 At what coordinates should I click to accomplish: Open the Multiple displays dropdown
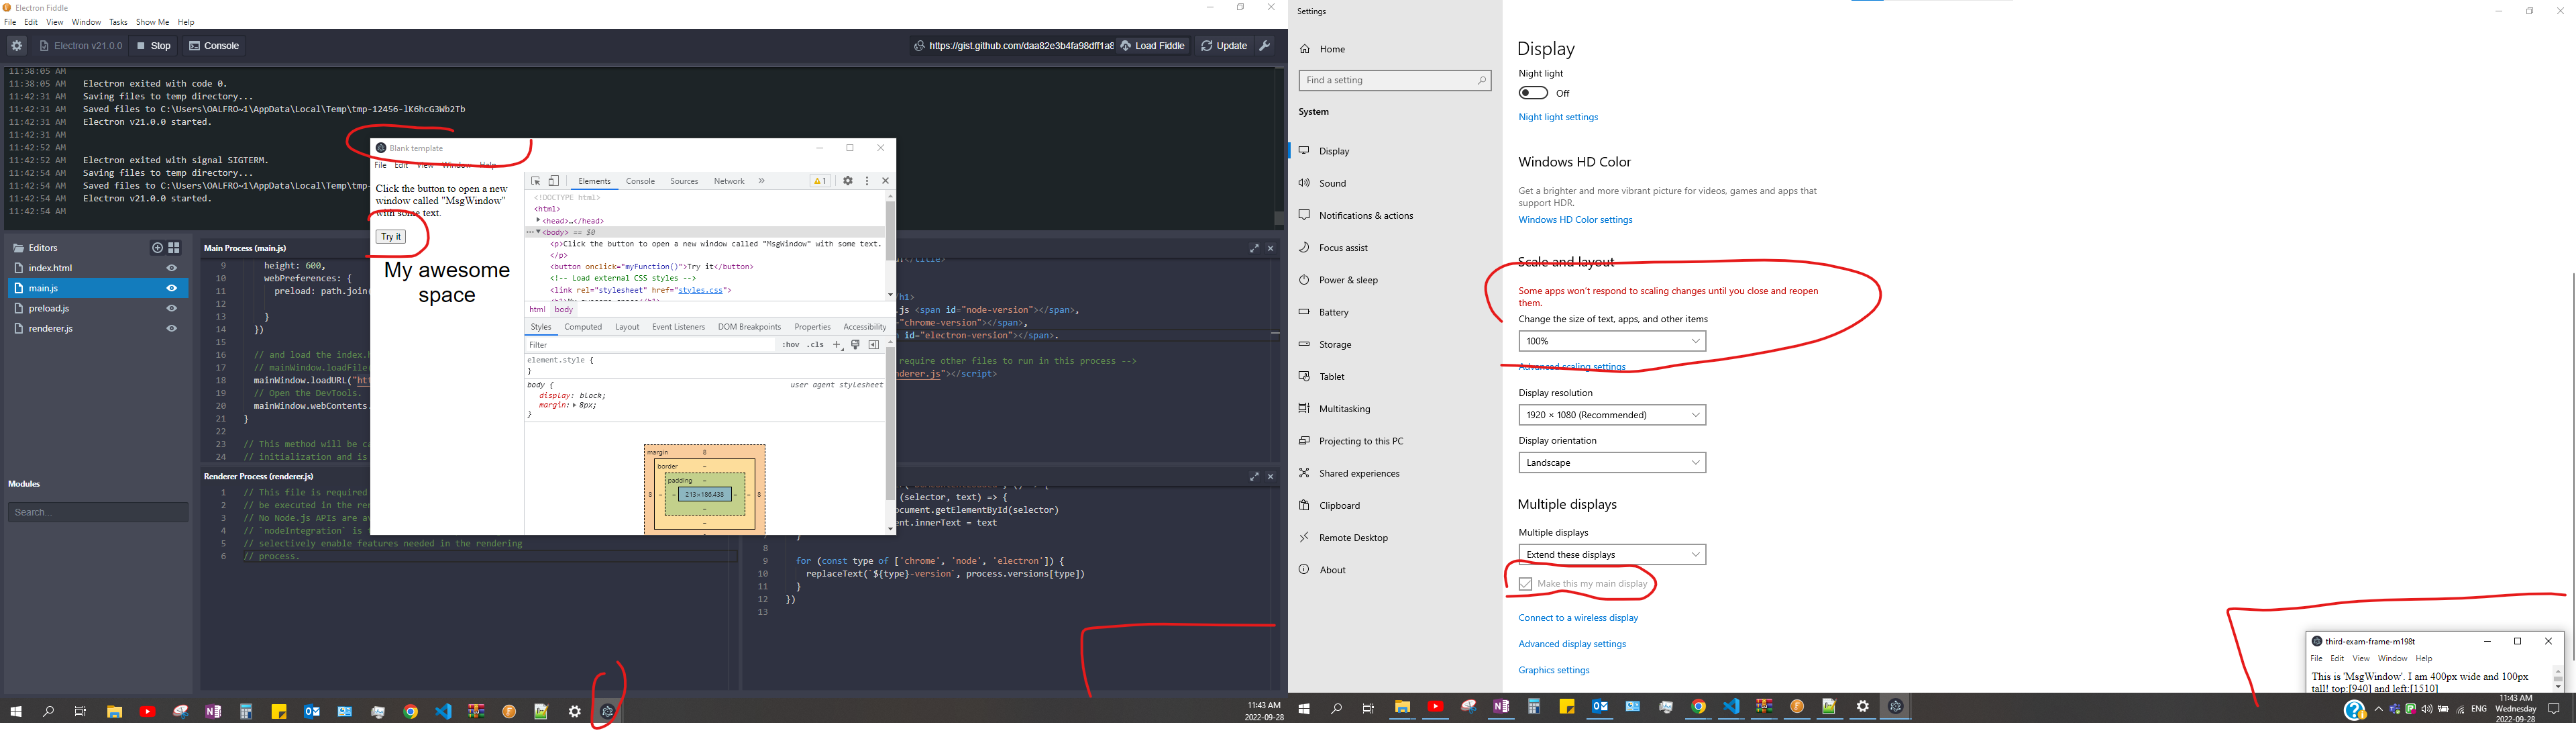click(1611, 554)
